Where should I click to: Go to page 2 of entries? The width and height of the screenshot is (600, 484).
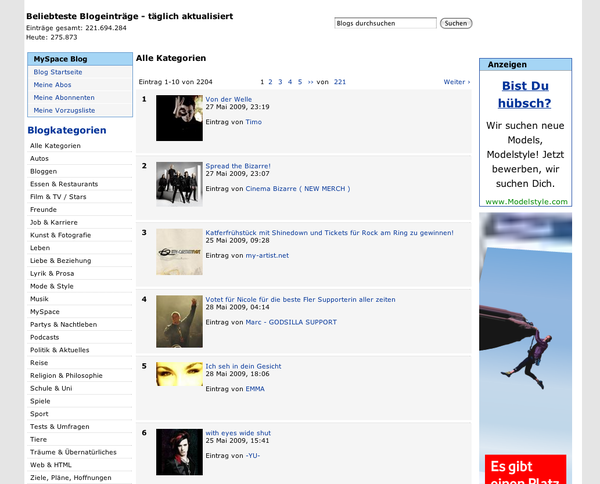pos(270,82)
